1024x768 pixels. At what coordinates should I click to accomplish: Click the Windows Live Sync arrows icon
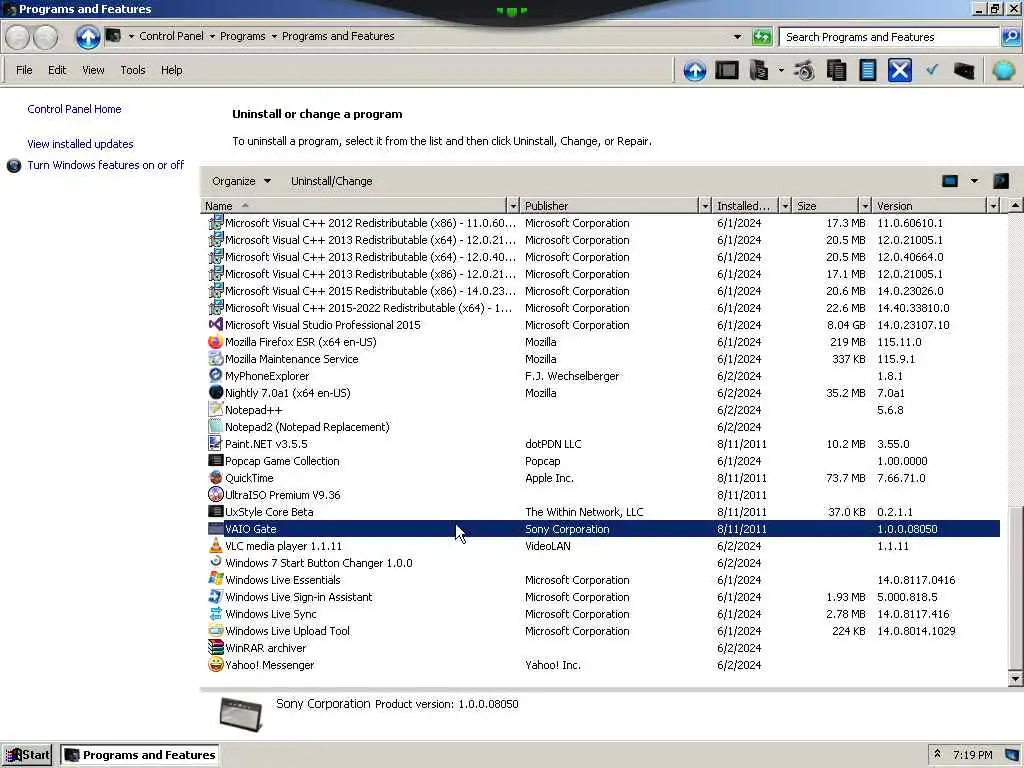click(216, 613)
